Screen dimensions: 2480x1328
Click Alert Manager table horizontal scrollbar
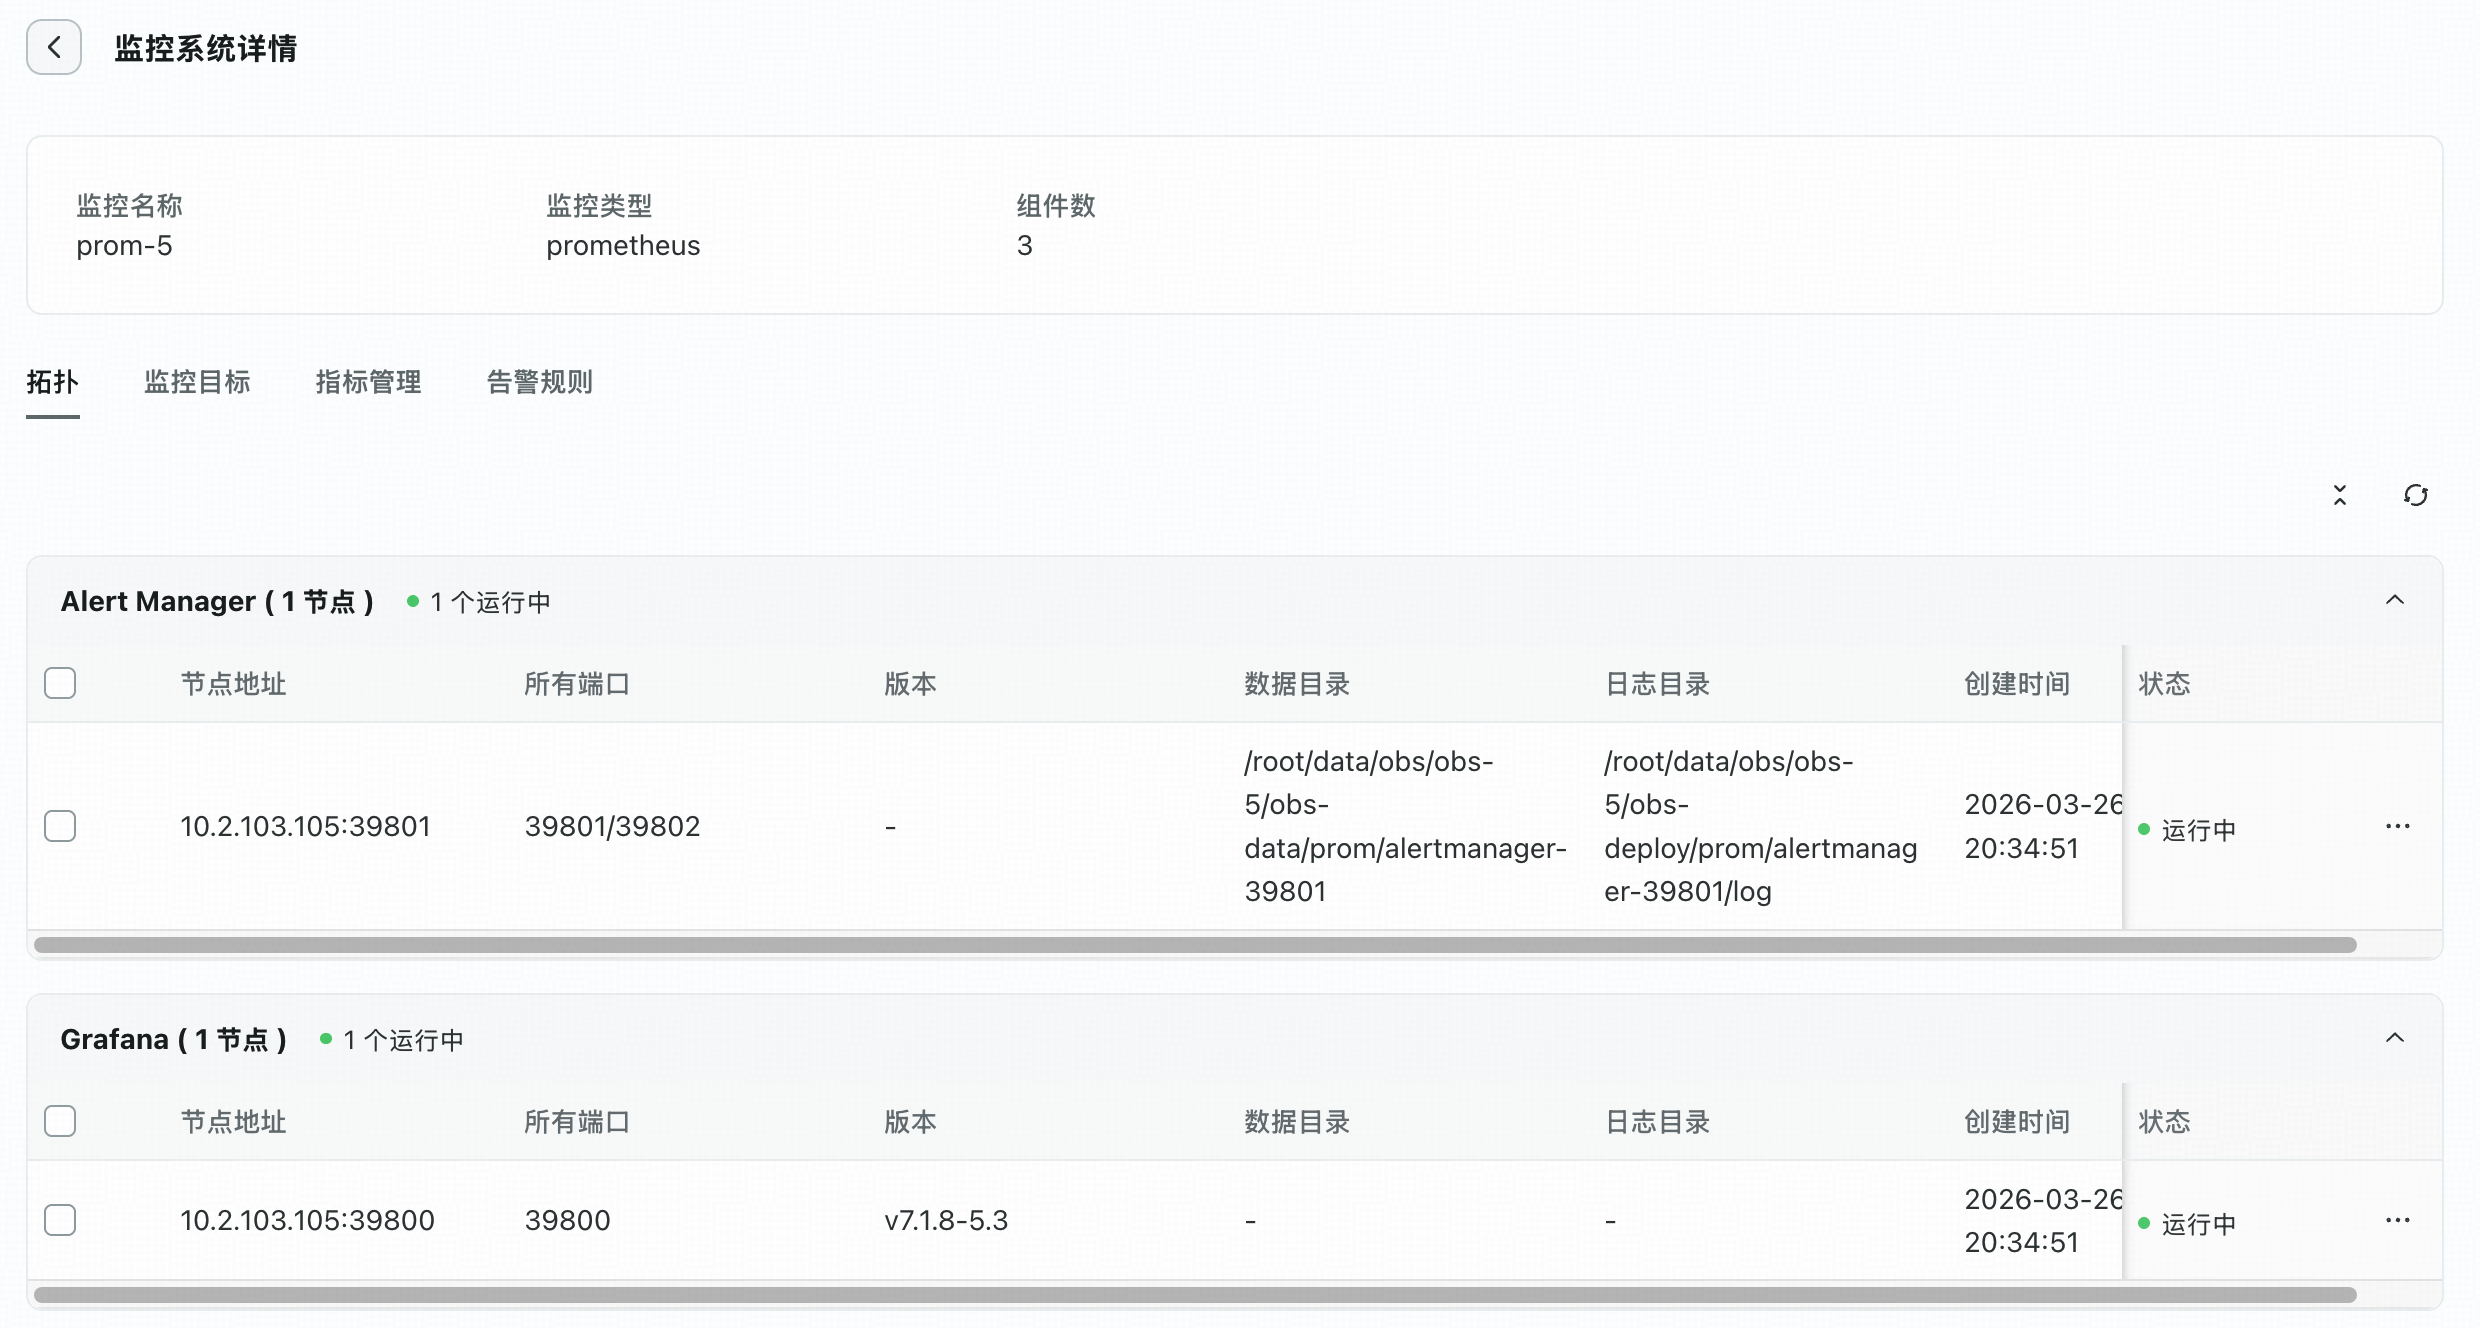pos(1195,945)
